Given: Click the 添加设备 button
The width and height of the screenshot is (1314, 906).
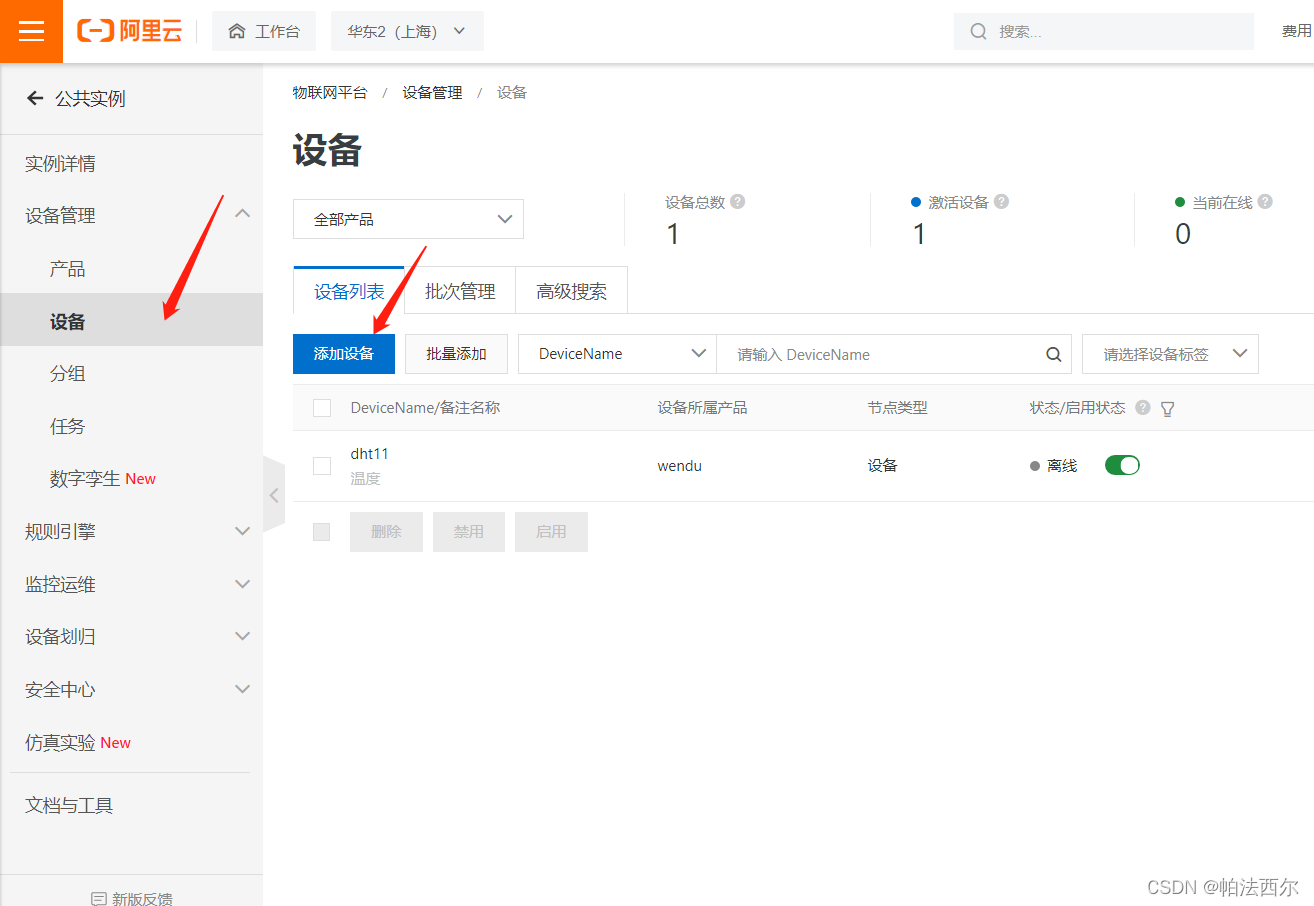Looking at the screenshot, I should pyautogui.click(x=344, y=353).
